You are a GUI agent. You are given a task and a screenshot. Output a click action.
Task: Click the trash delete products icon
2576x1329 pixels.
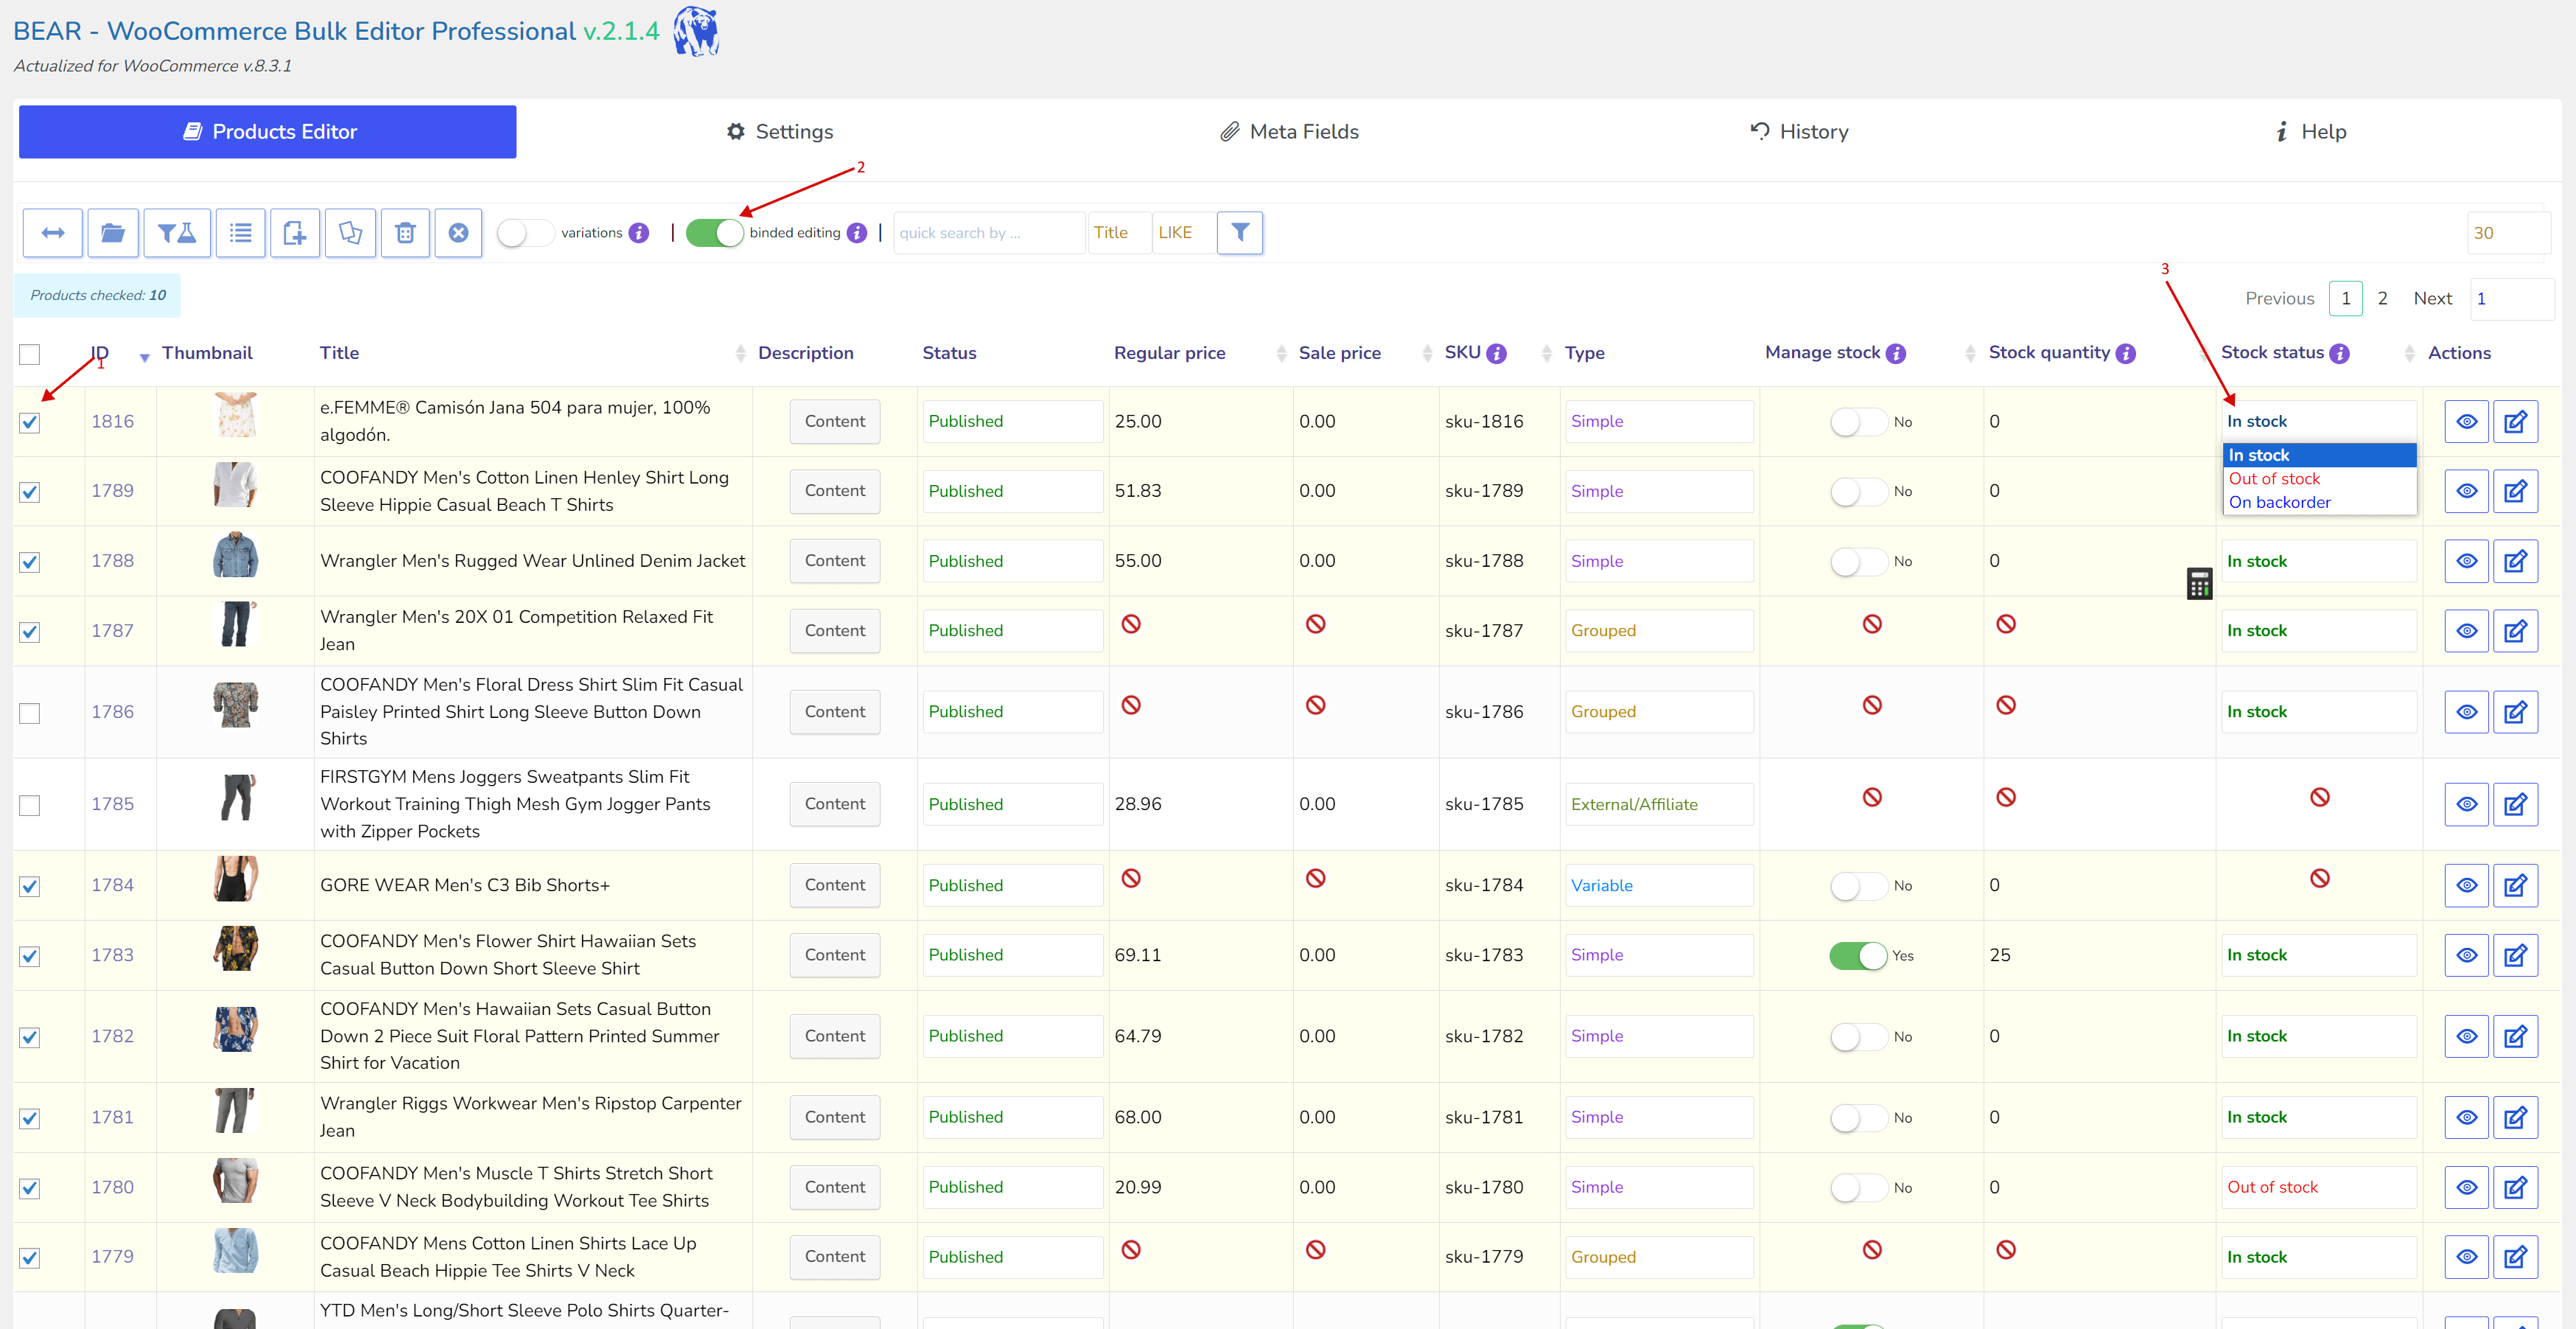pos(405,233)
